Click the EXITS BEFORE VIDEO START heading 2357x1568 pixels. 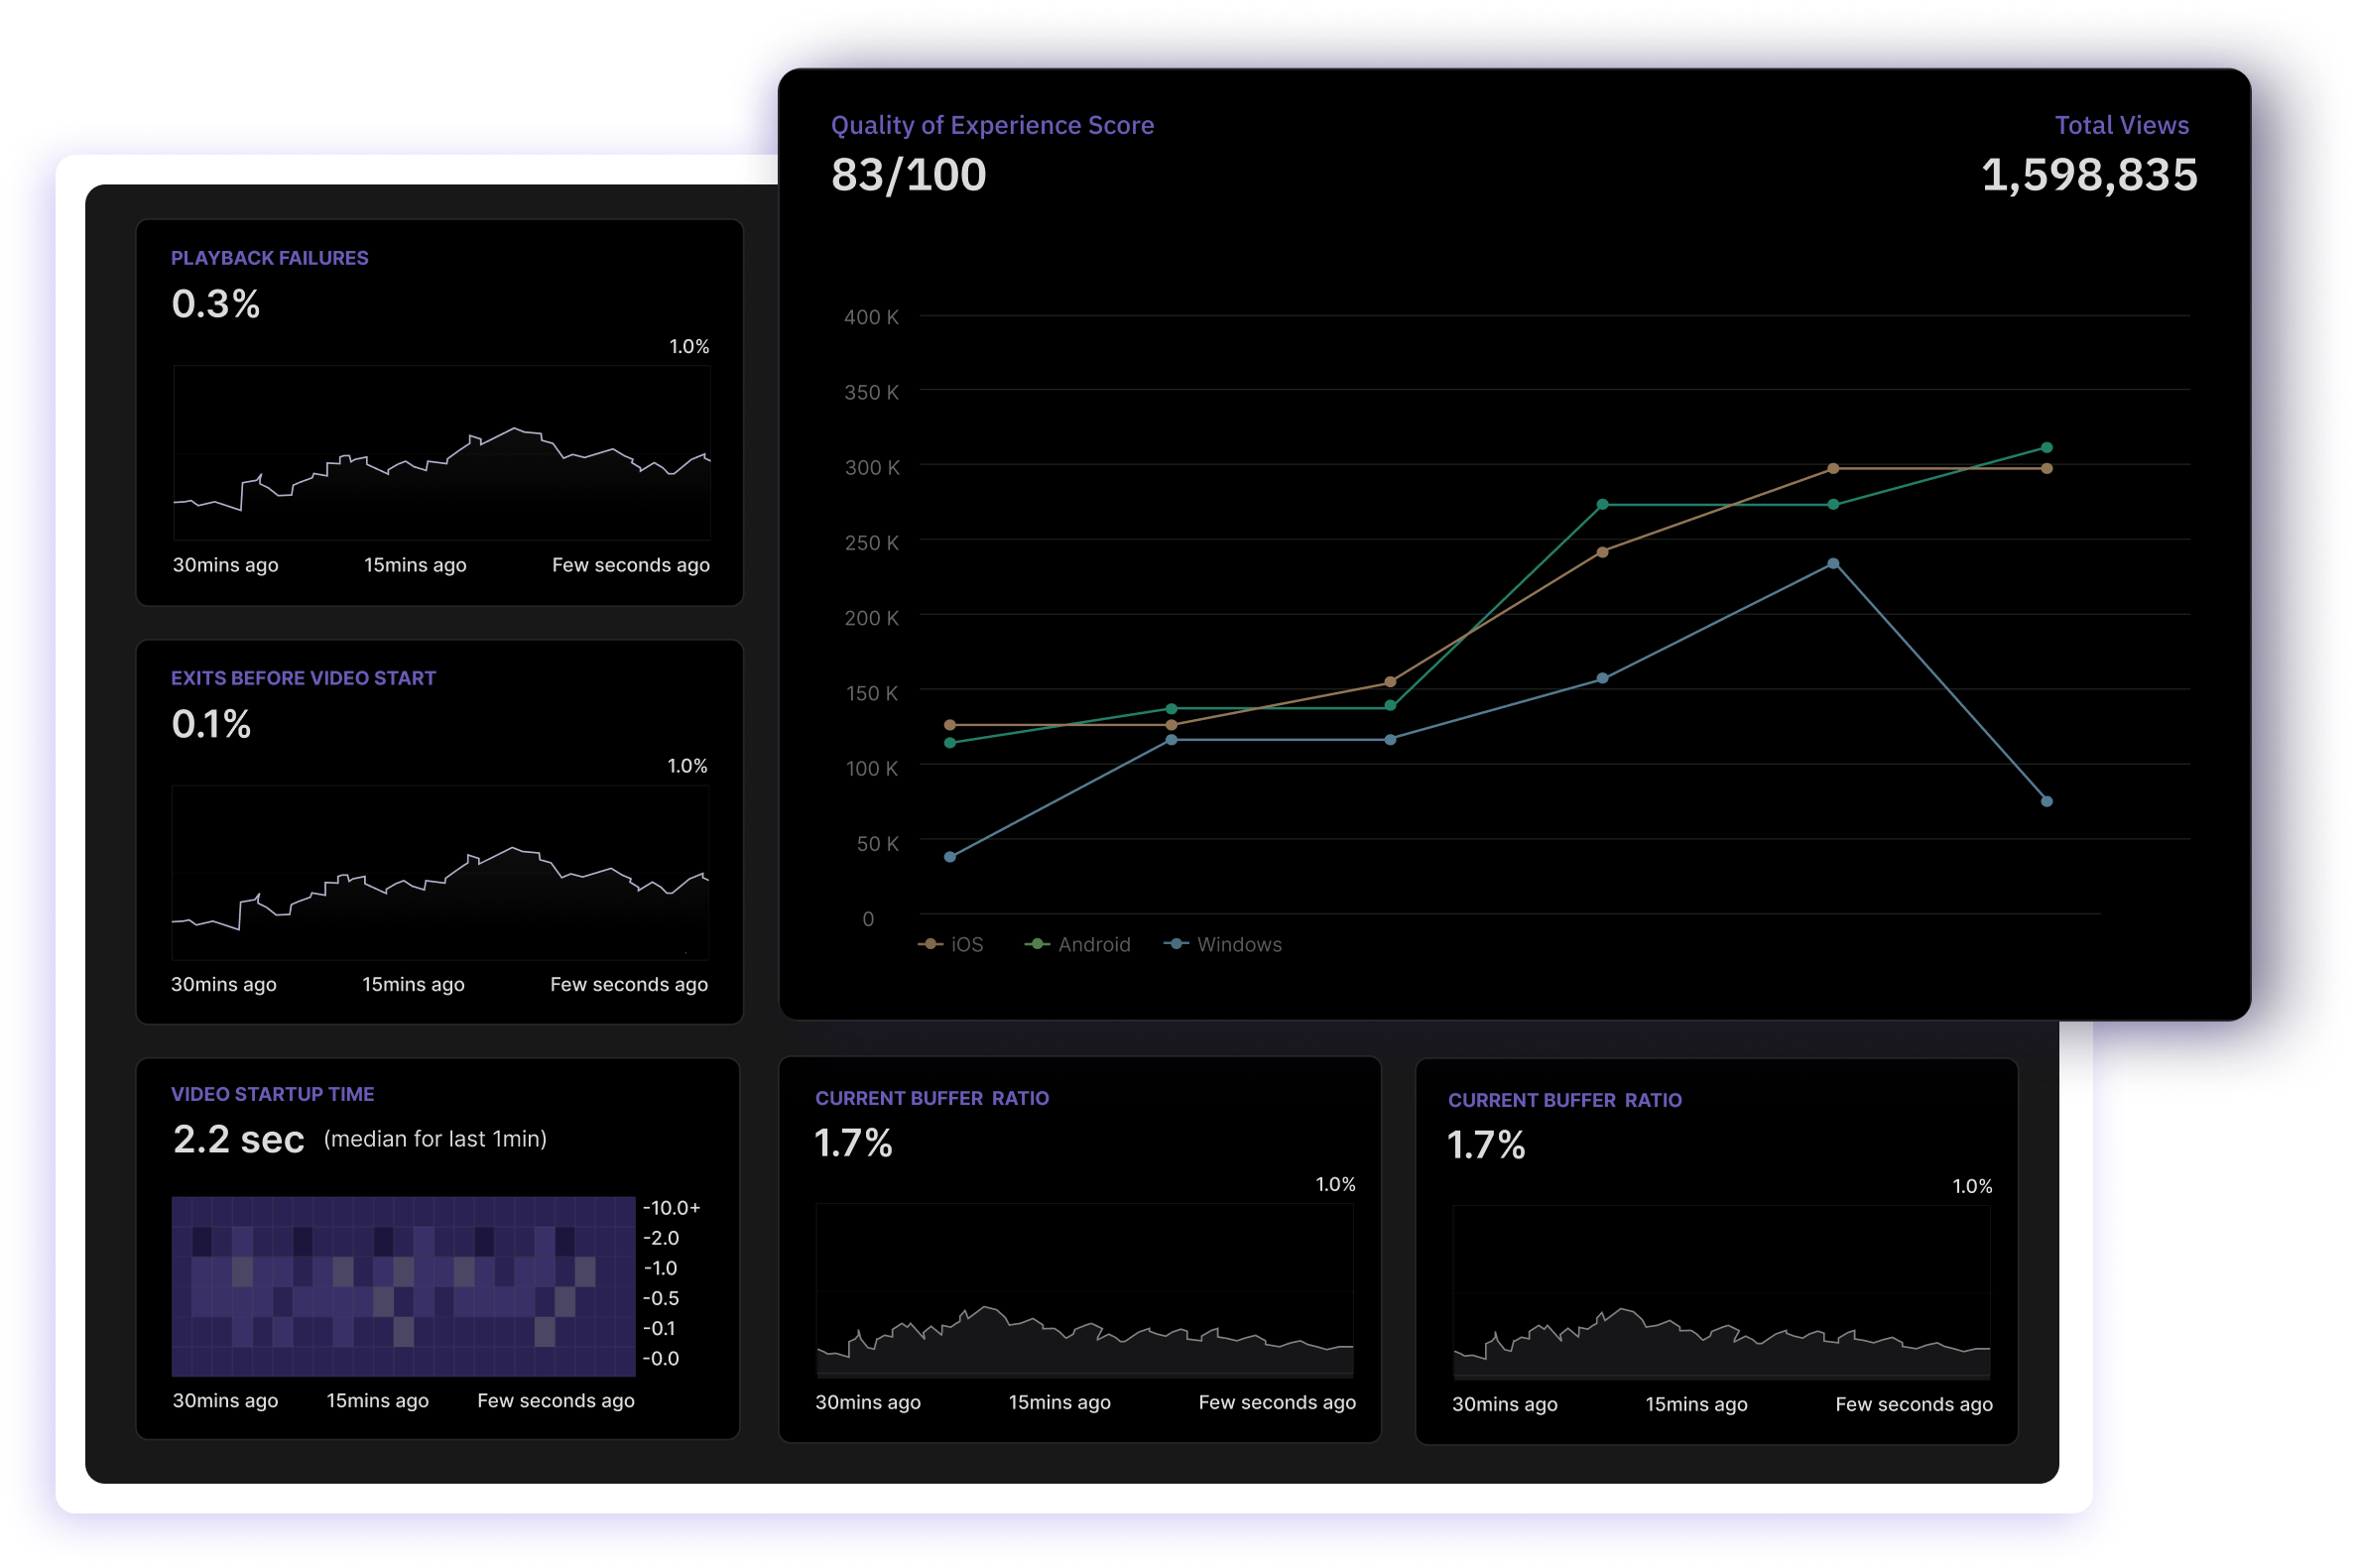303,678
